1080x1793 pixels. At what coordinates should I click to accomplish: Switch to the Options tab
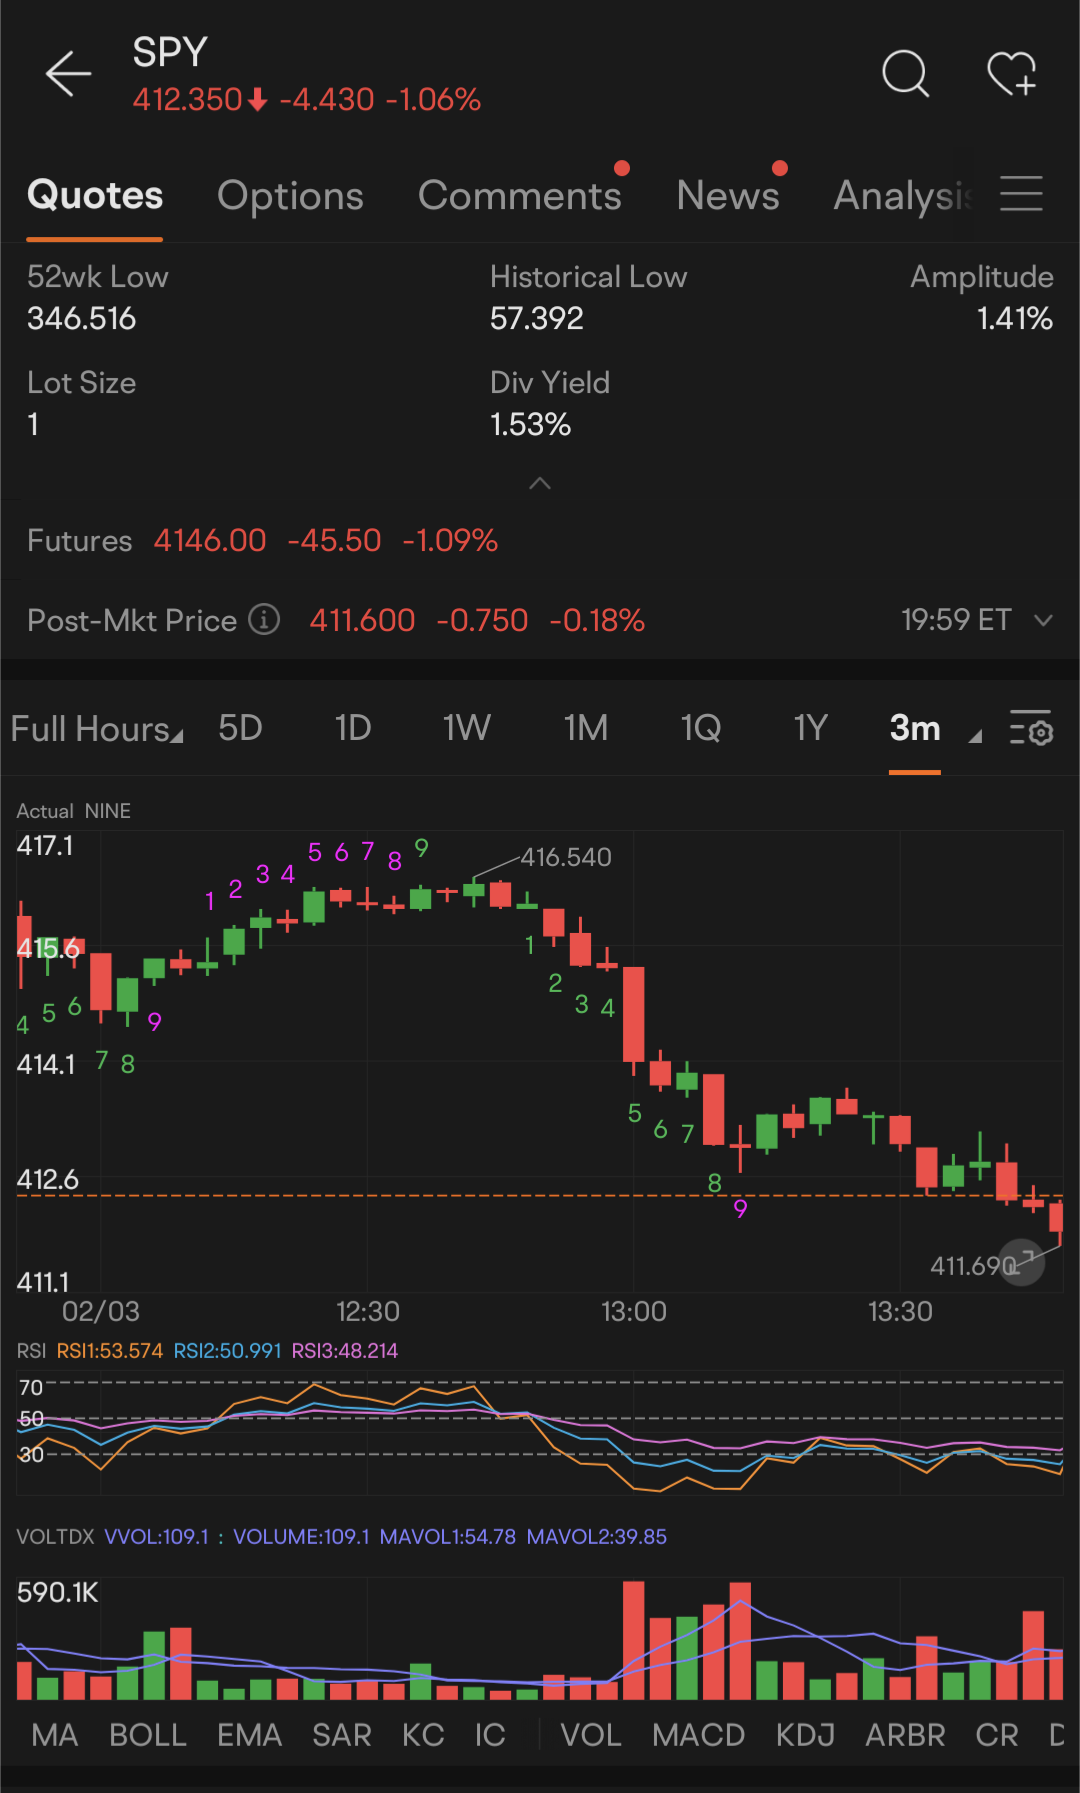290,196
